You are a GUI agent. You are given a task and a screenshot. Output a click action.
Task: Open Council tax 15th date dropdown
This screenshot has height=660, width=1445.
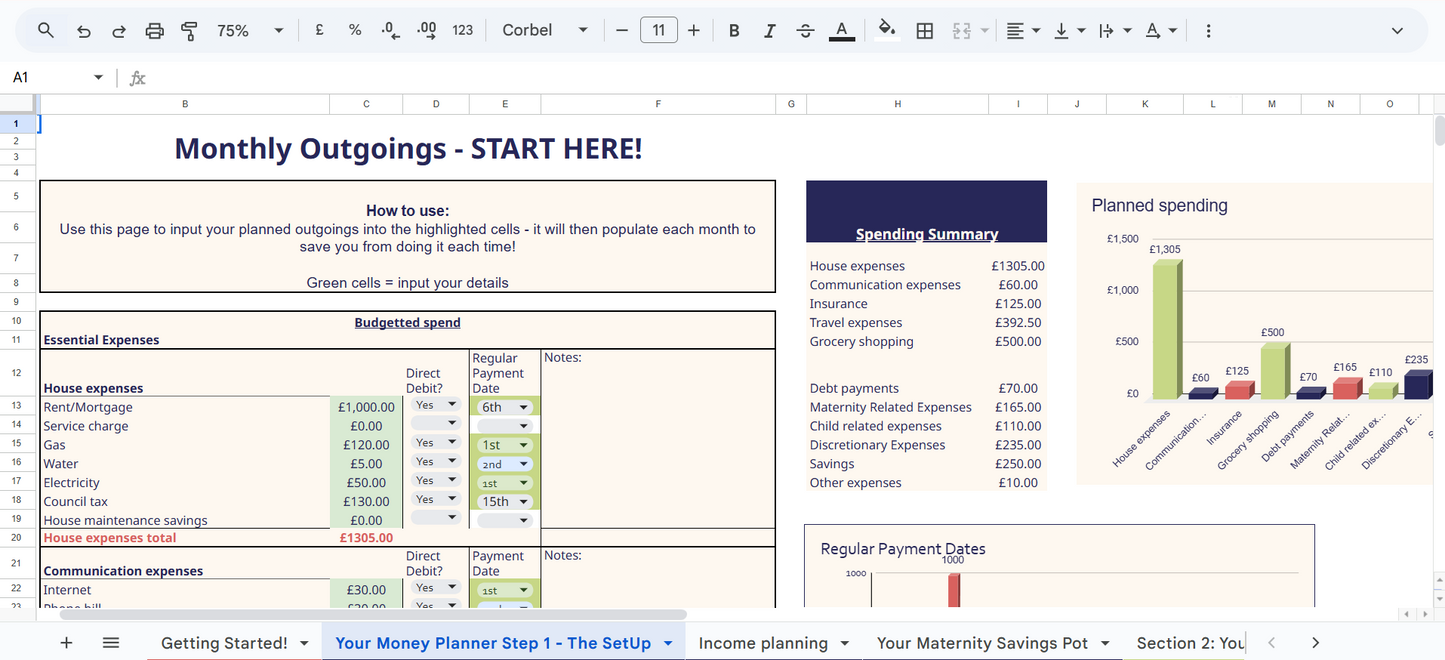505,502
